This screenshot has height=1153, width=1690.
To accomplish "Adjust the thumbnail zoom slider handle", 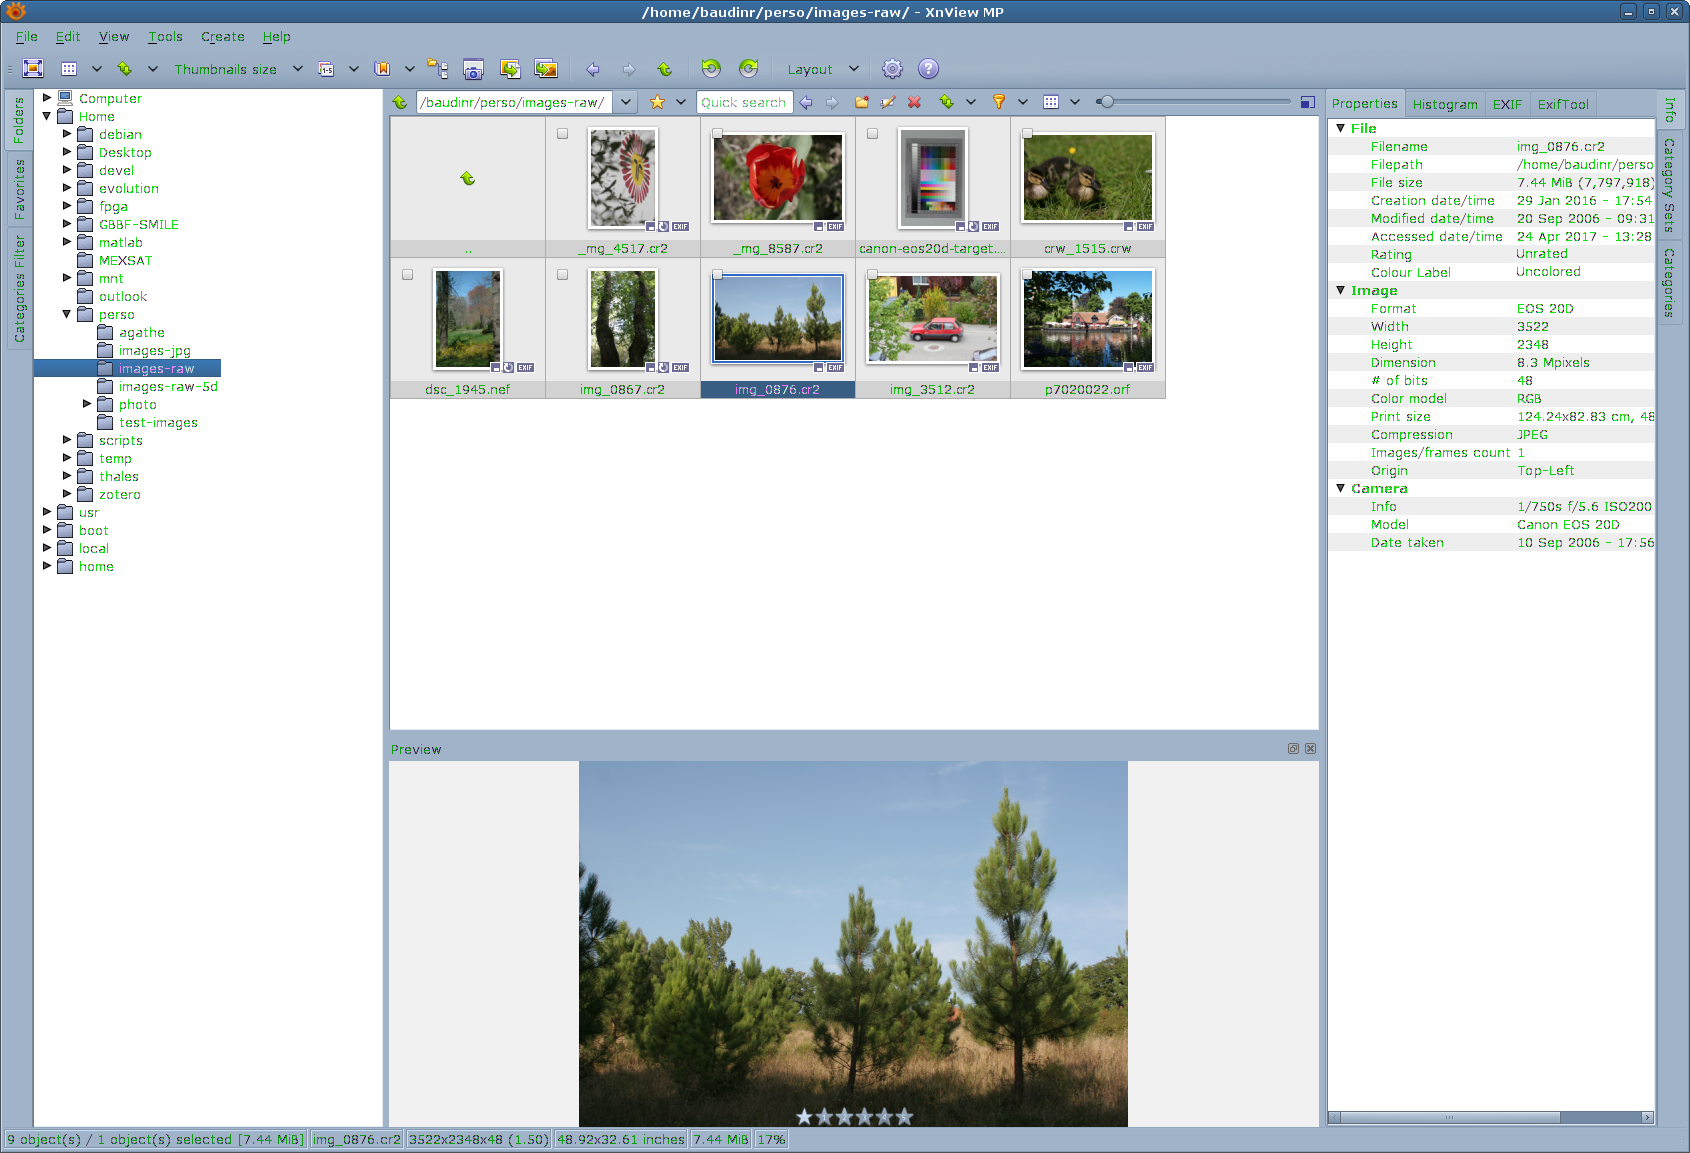I will click(1106, 102).
